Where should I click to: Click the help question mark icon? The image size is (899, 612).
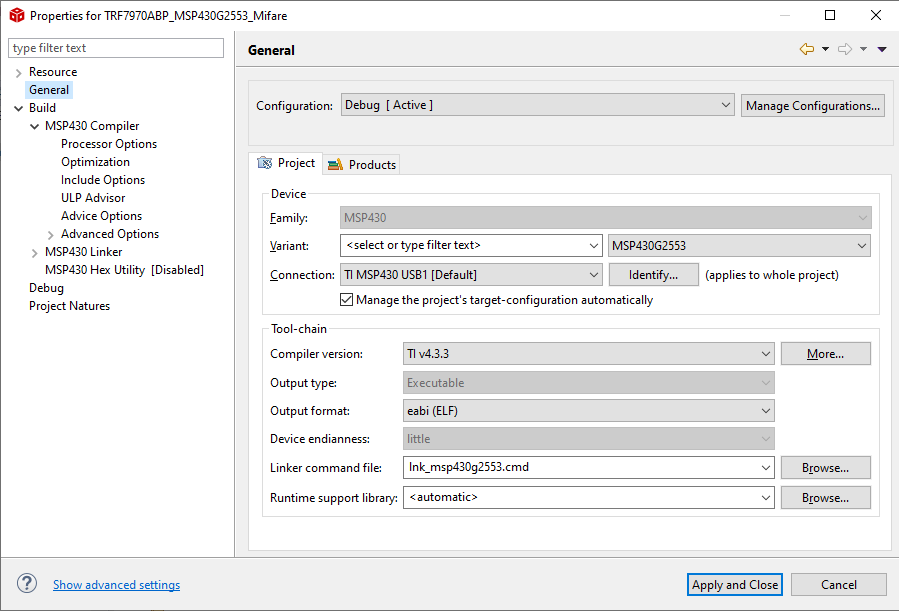tap(27, 584)
